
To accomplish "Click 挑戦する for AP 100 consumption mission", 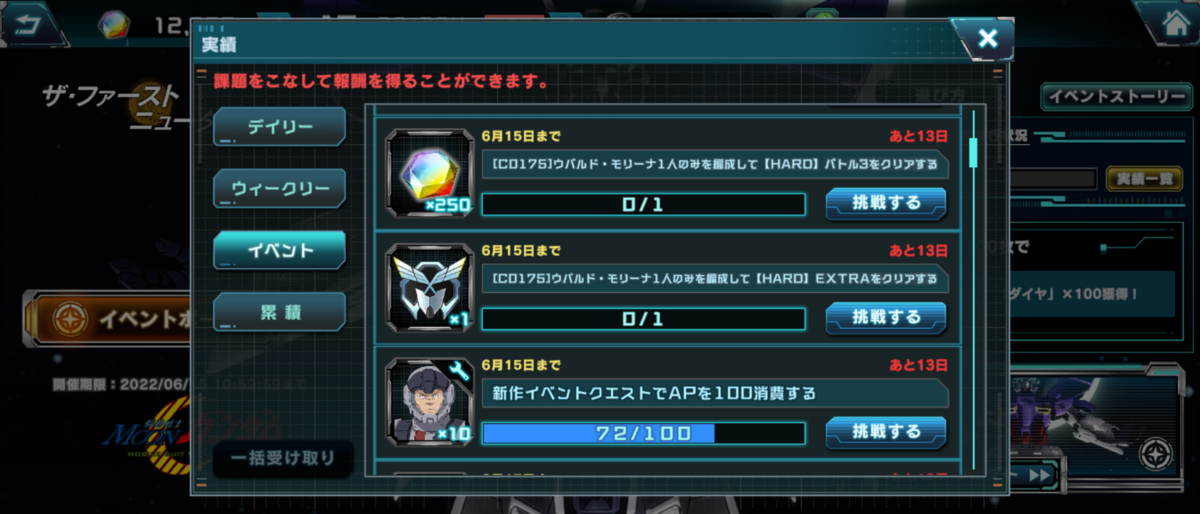I will click(886, 432).
